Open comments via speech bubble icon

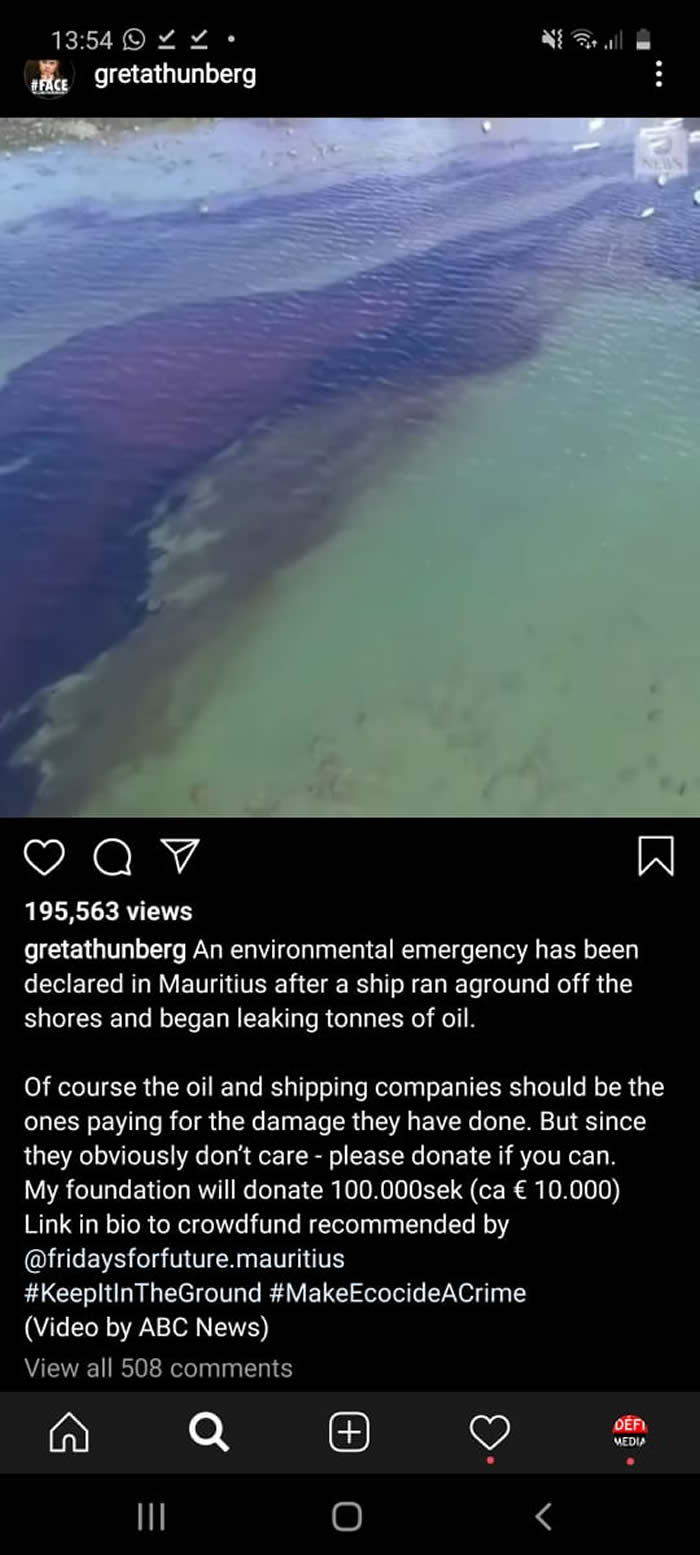pos(112,856)
